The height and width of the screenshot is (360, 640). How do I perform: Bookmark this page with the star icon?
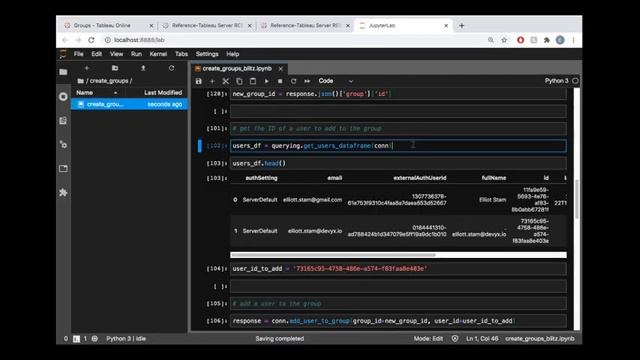(504, 40)
